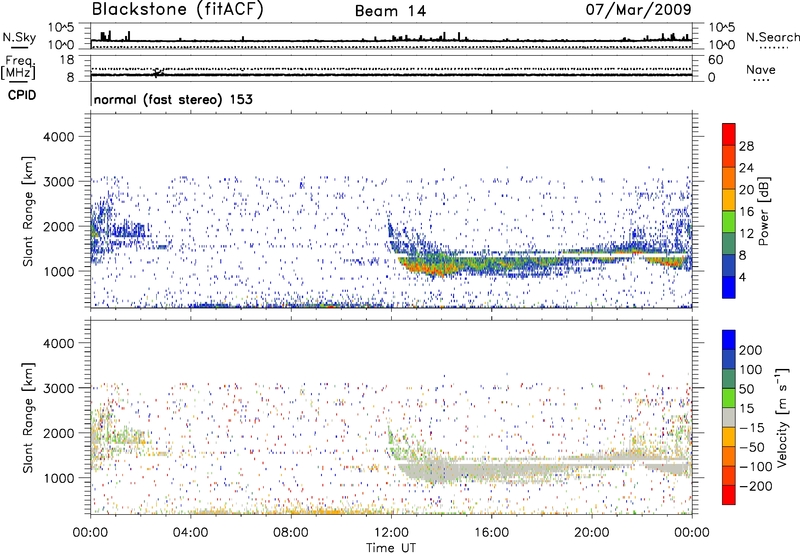Click "50" on the Velocity colorbar

[746, 389]
